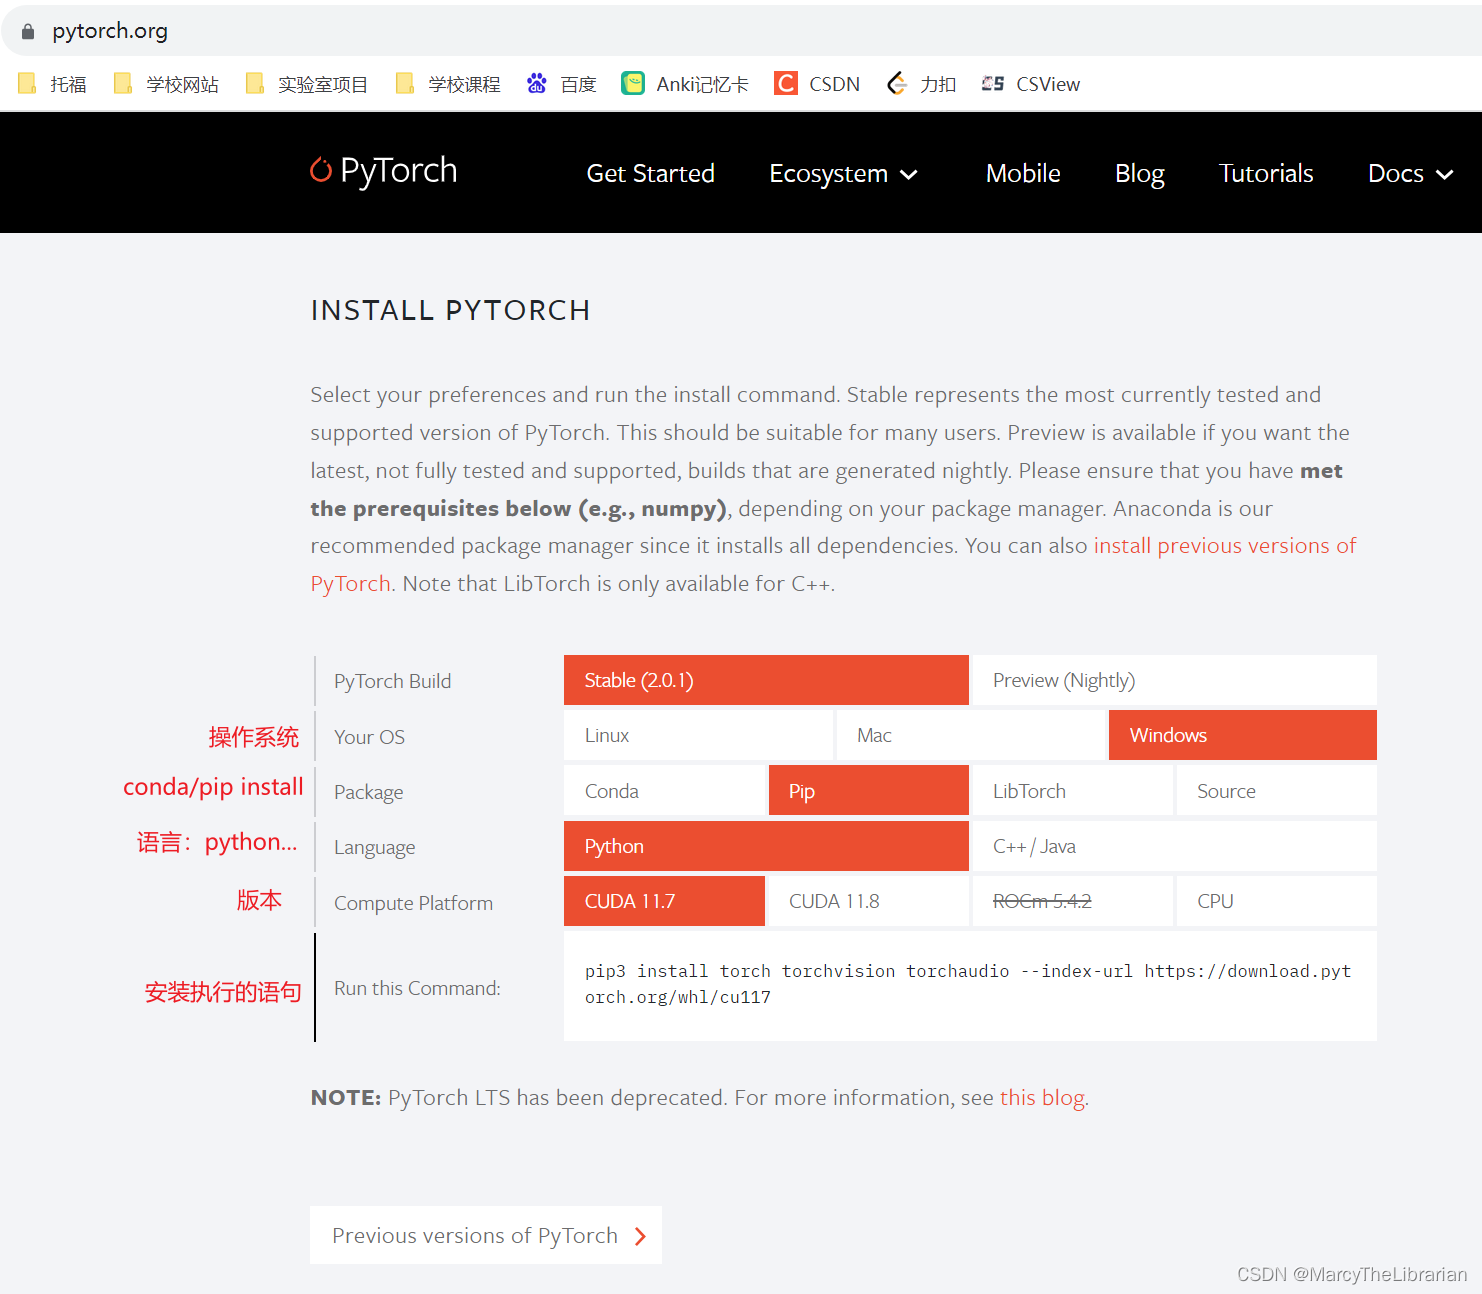Expand the Ecosystem dropdown menu

tap(843, 174)
